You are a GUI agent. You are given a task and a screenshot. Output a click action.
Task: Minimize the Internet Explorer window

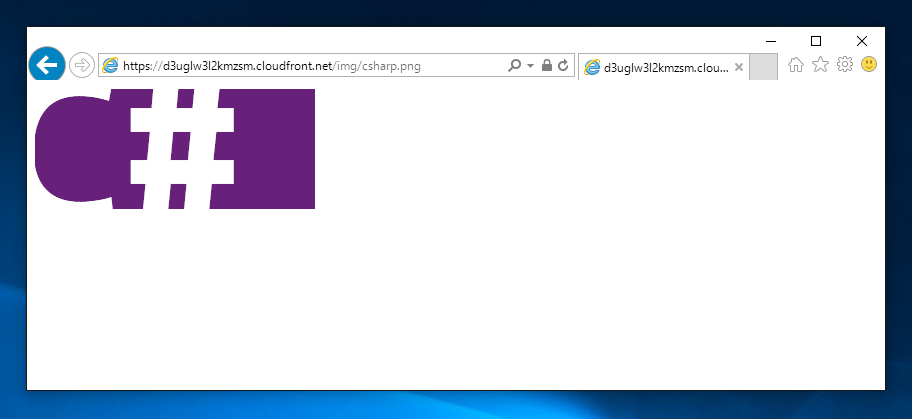click(x=771, y=41)
